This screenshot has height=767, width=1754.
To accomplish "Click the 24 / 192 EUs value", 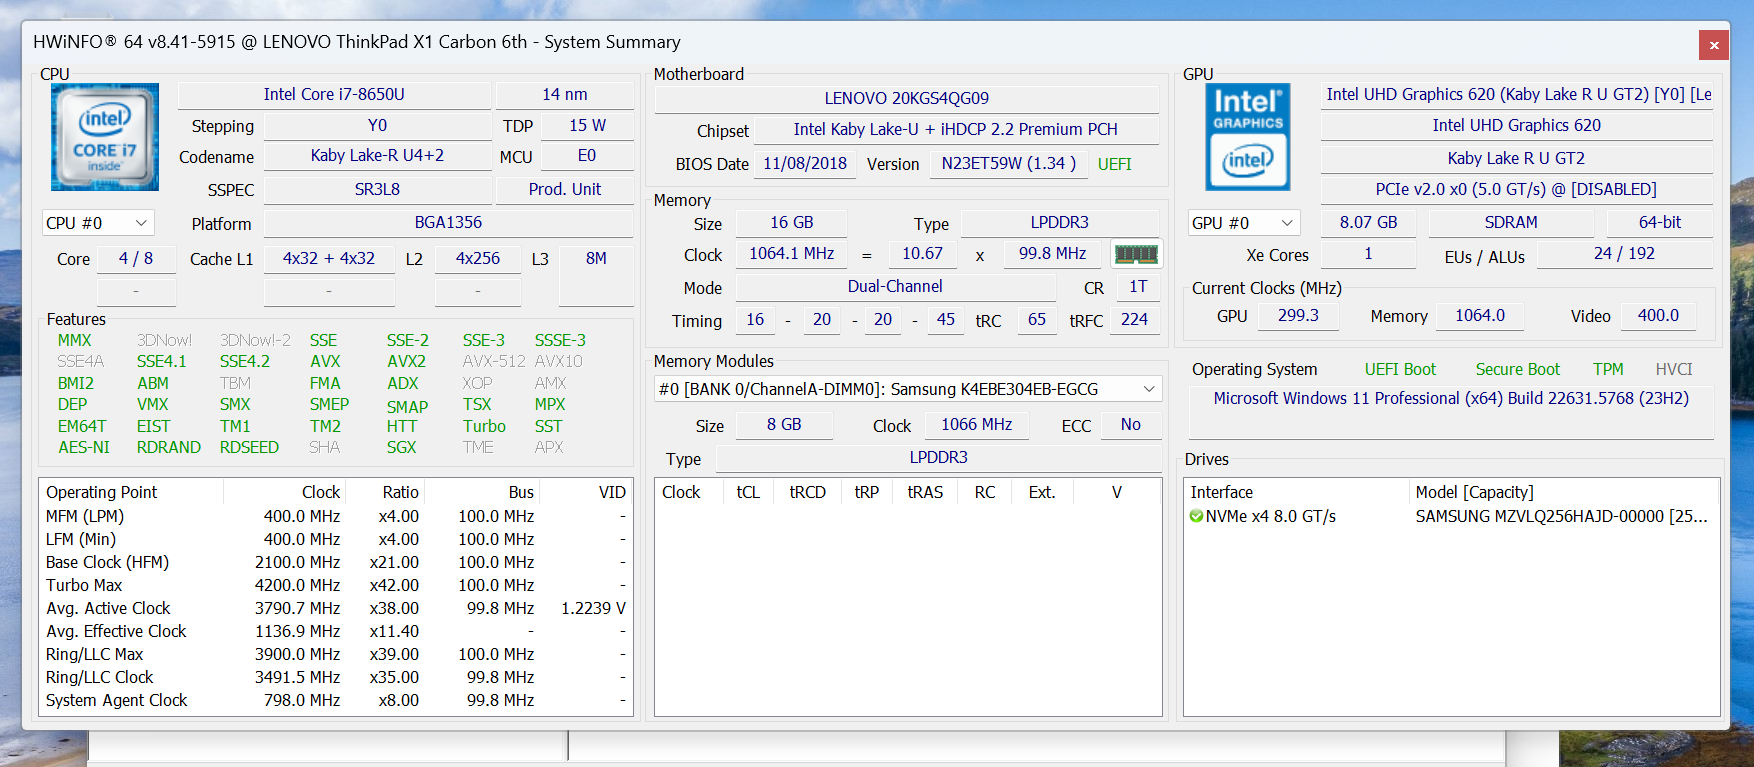I will click(x=1624, y=254).
